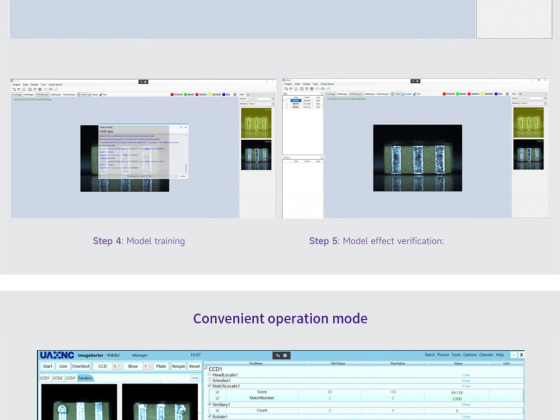Toggle the Score row checkbox
The height and width of the screenshot is (420, 560).
[x=217, y=392]
